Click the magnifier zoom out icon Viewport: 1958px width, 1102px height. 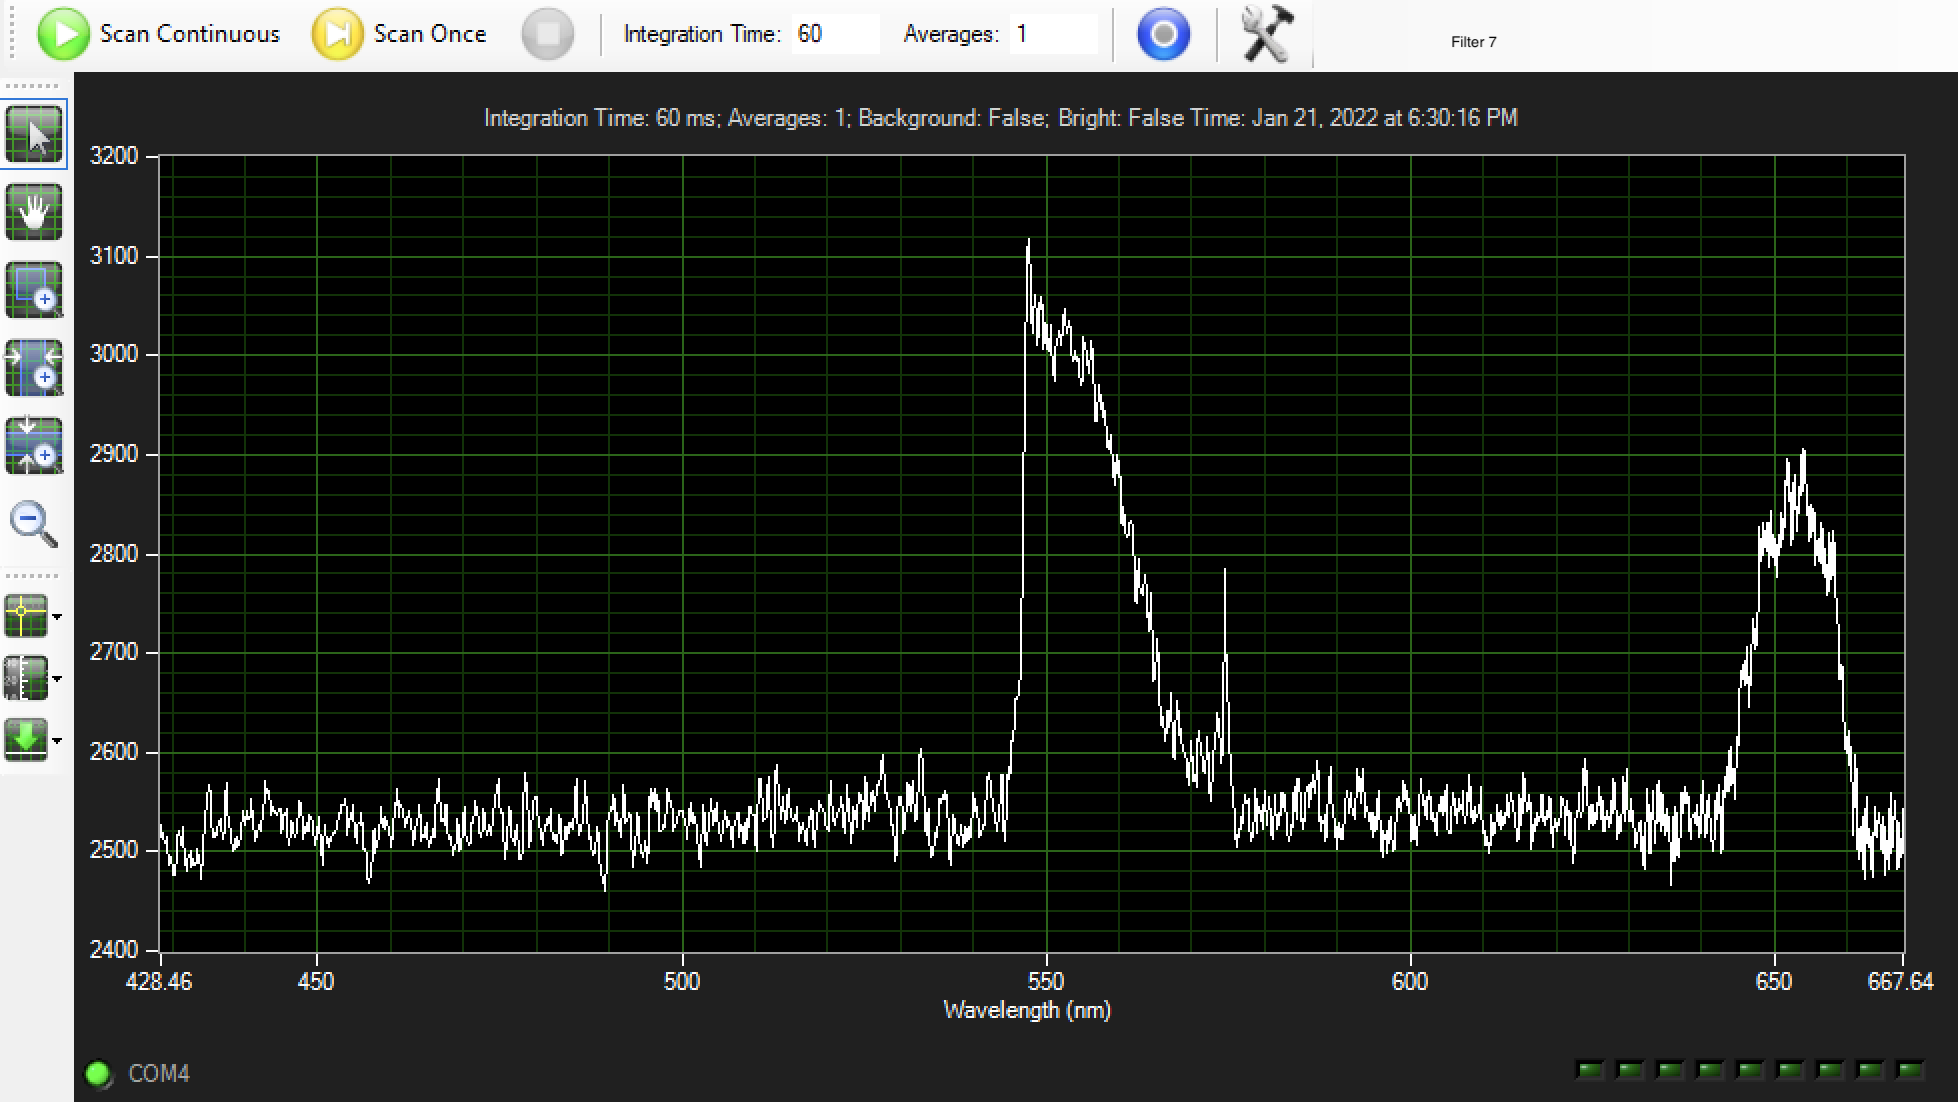click(x=33, y=523)
